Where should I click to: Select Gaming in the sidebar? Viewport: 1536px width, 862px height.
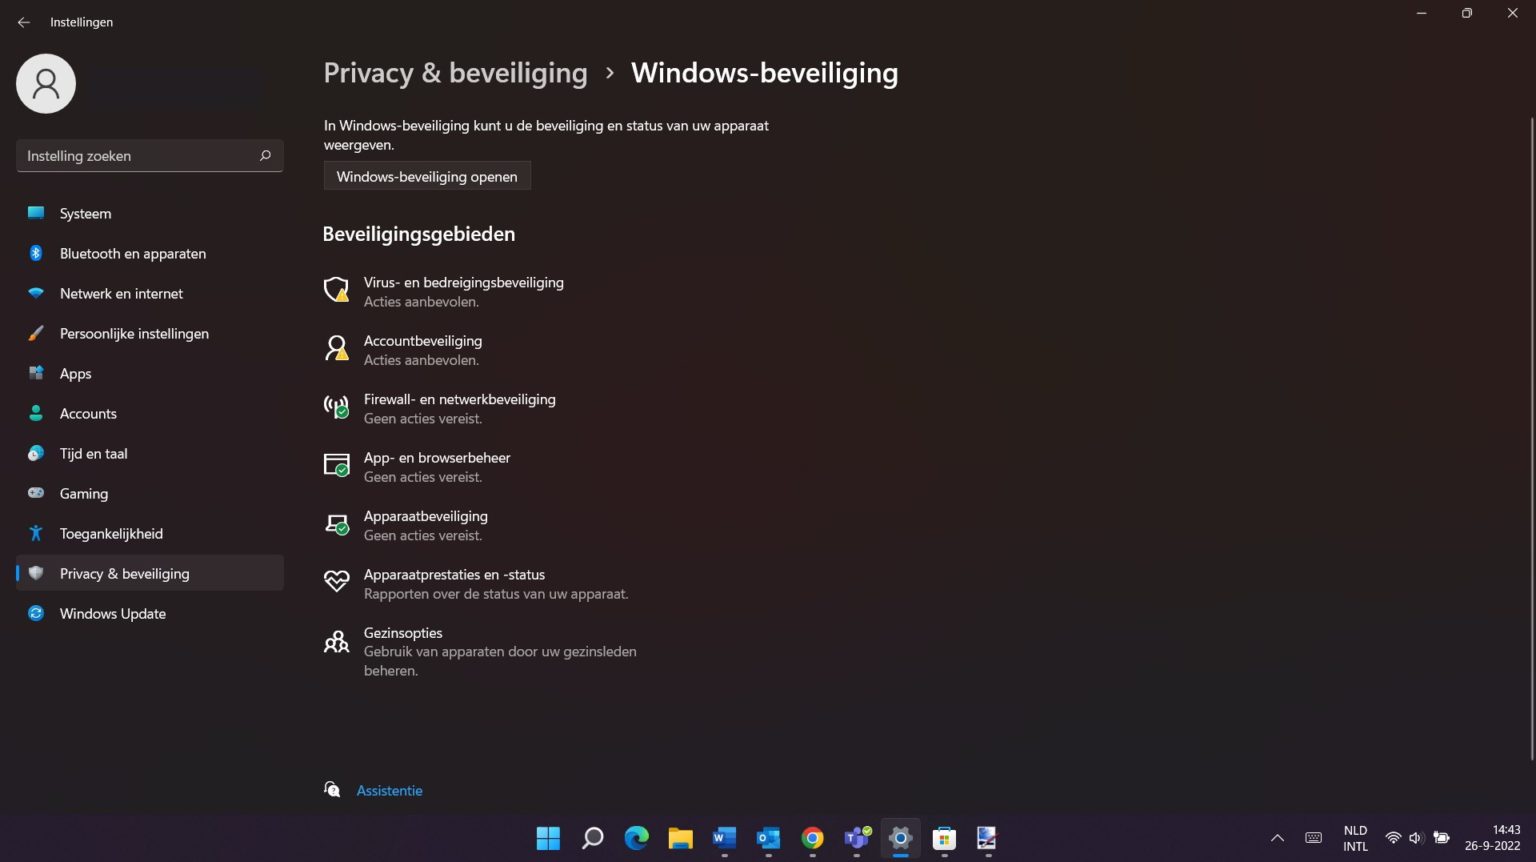click(x=83, y=493)
